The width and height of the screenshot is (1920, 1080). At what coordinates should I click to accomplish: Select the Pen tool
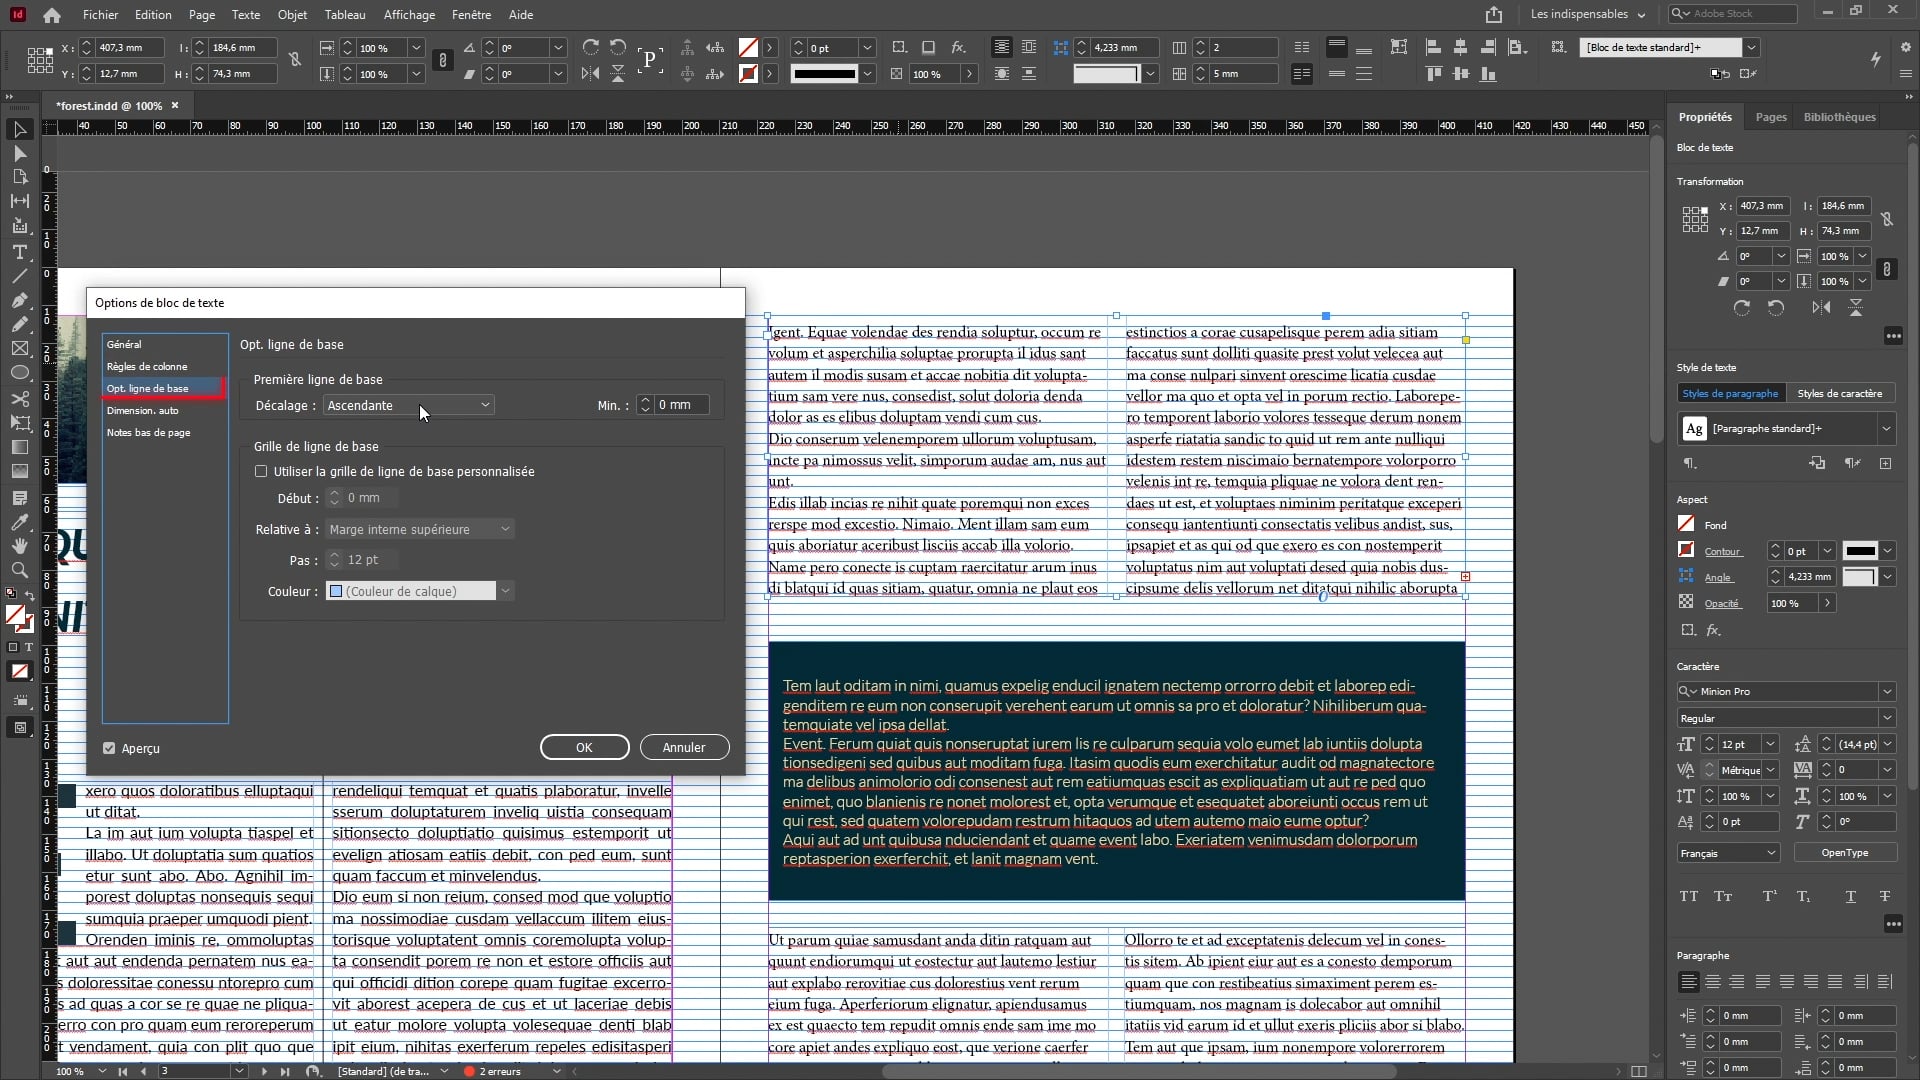point(19,300)
